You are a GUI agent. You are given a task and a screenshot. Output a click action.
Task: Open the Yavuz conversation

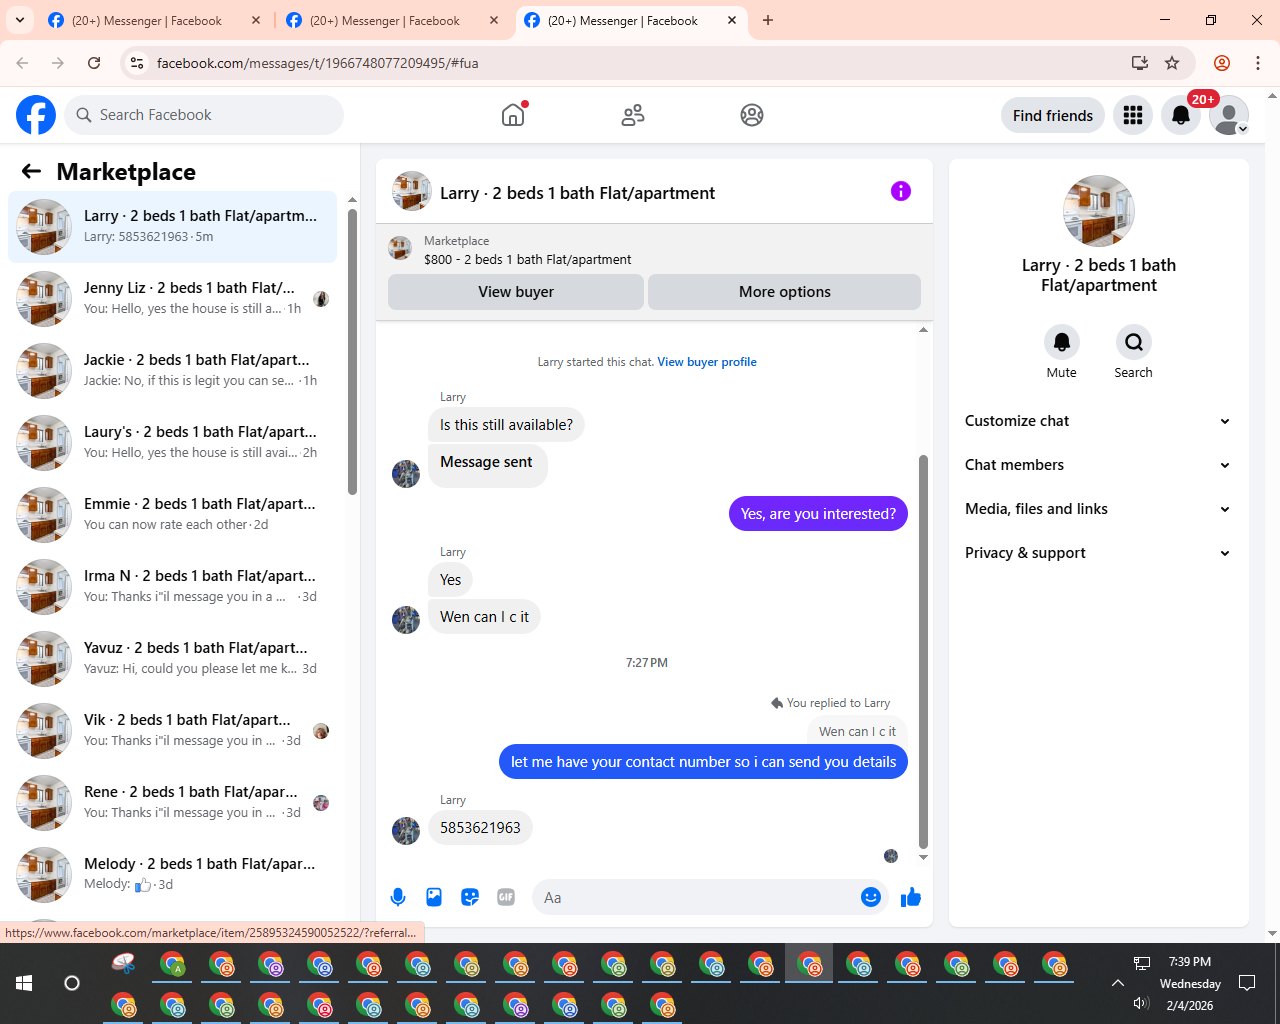(172, 659)
